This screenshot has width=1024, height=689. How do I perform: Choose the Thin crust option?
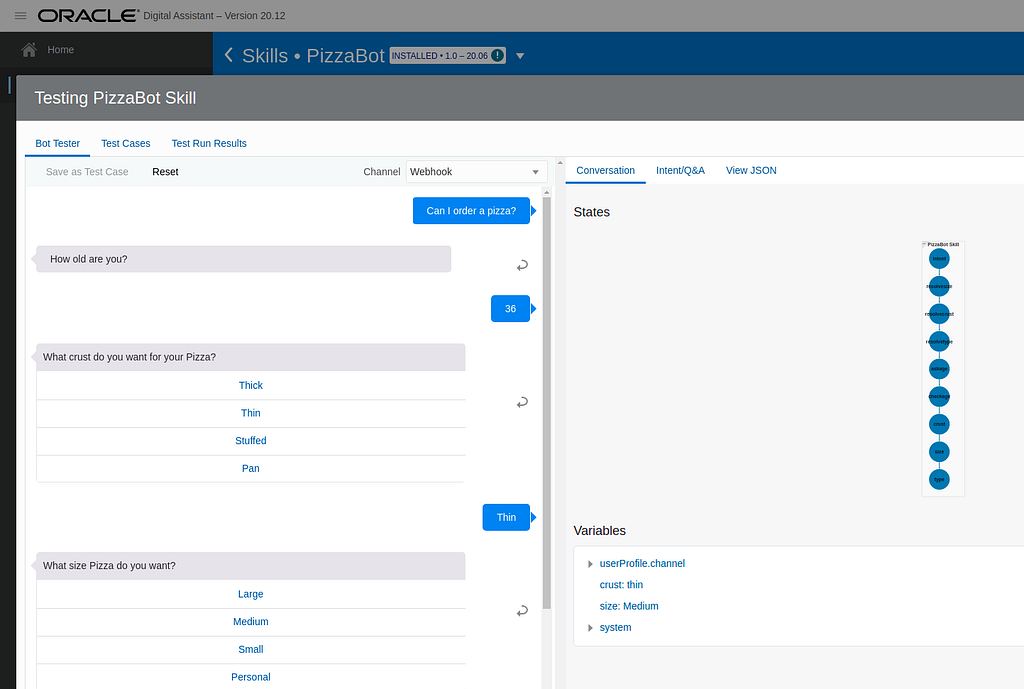click(x=251, y=413)
